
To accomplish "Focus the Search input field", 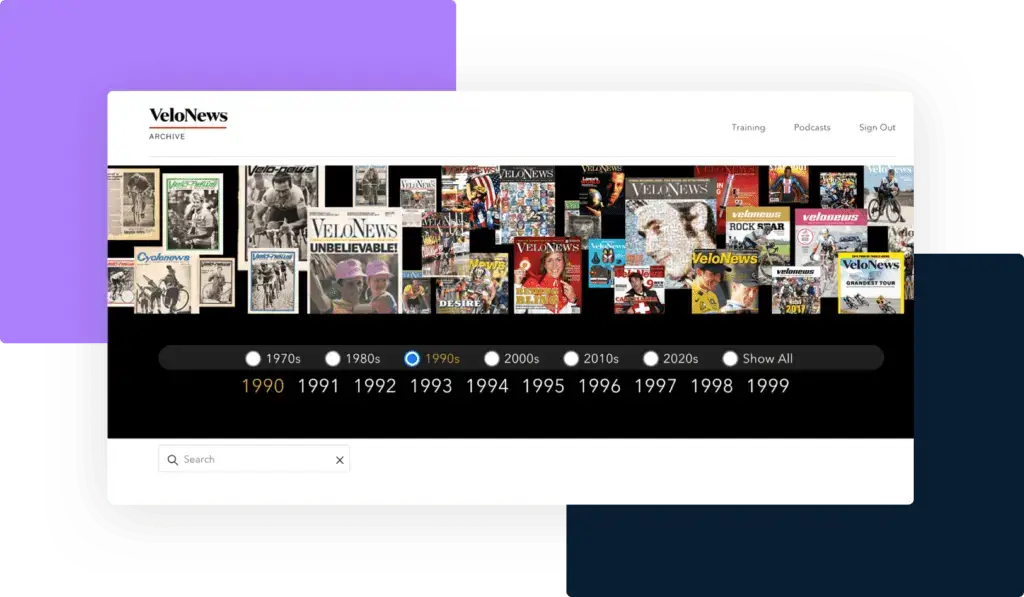I will [254, 459].
